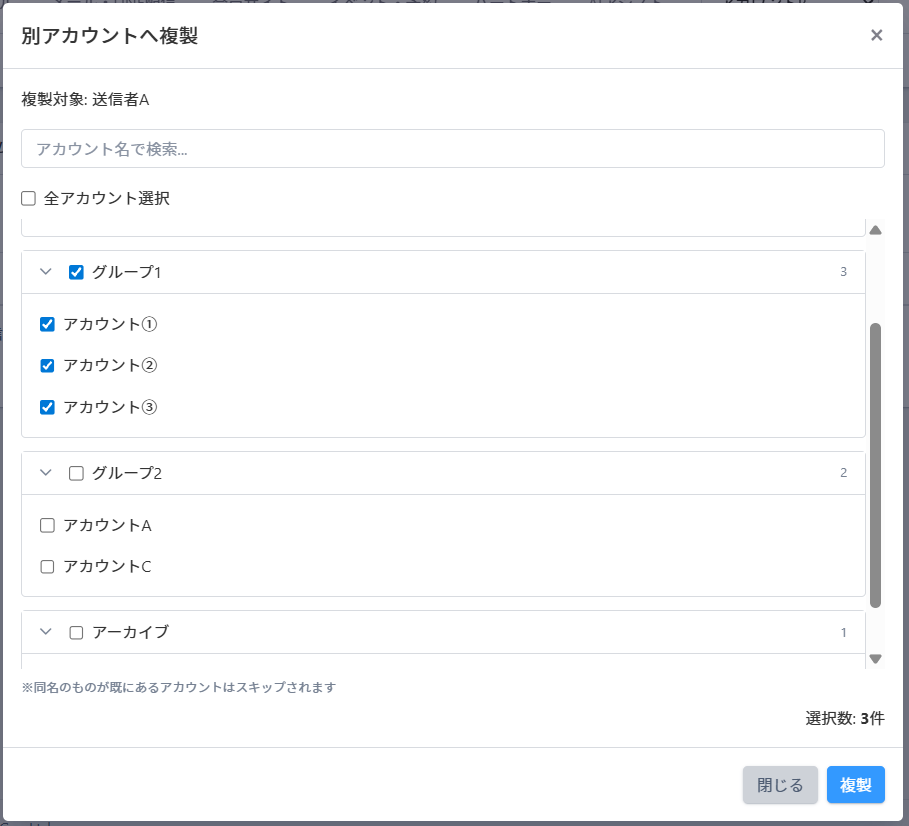
Task: Select all accounts in グループ2
Action: point(76,473)
